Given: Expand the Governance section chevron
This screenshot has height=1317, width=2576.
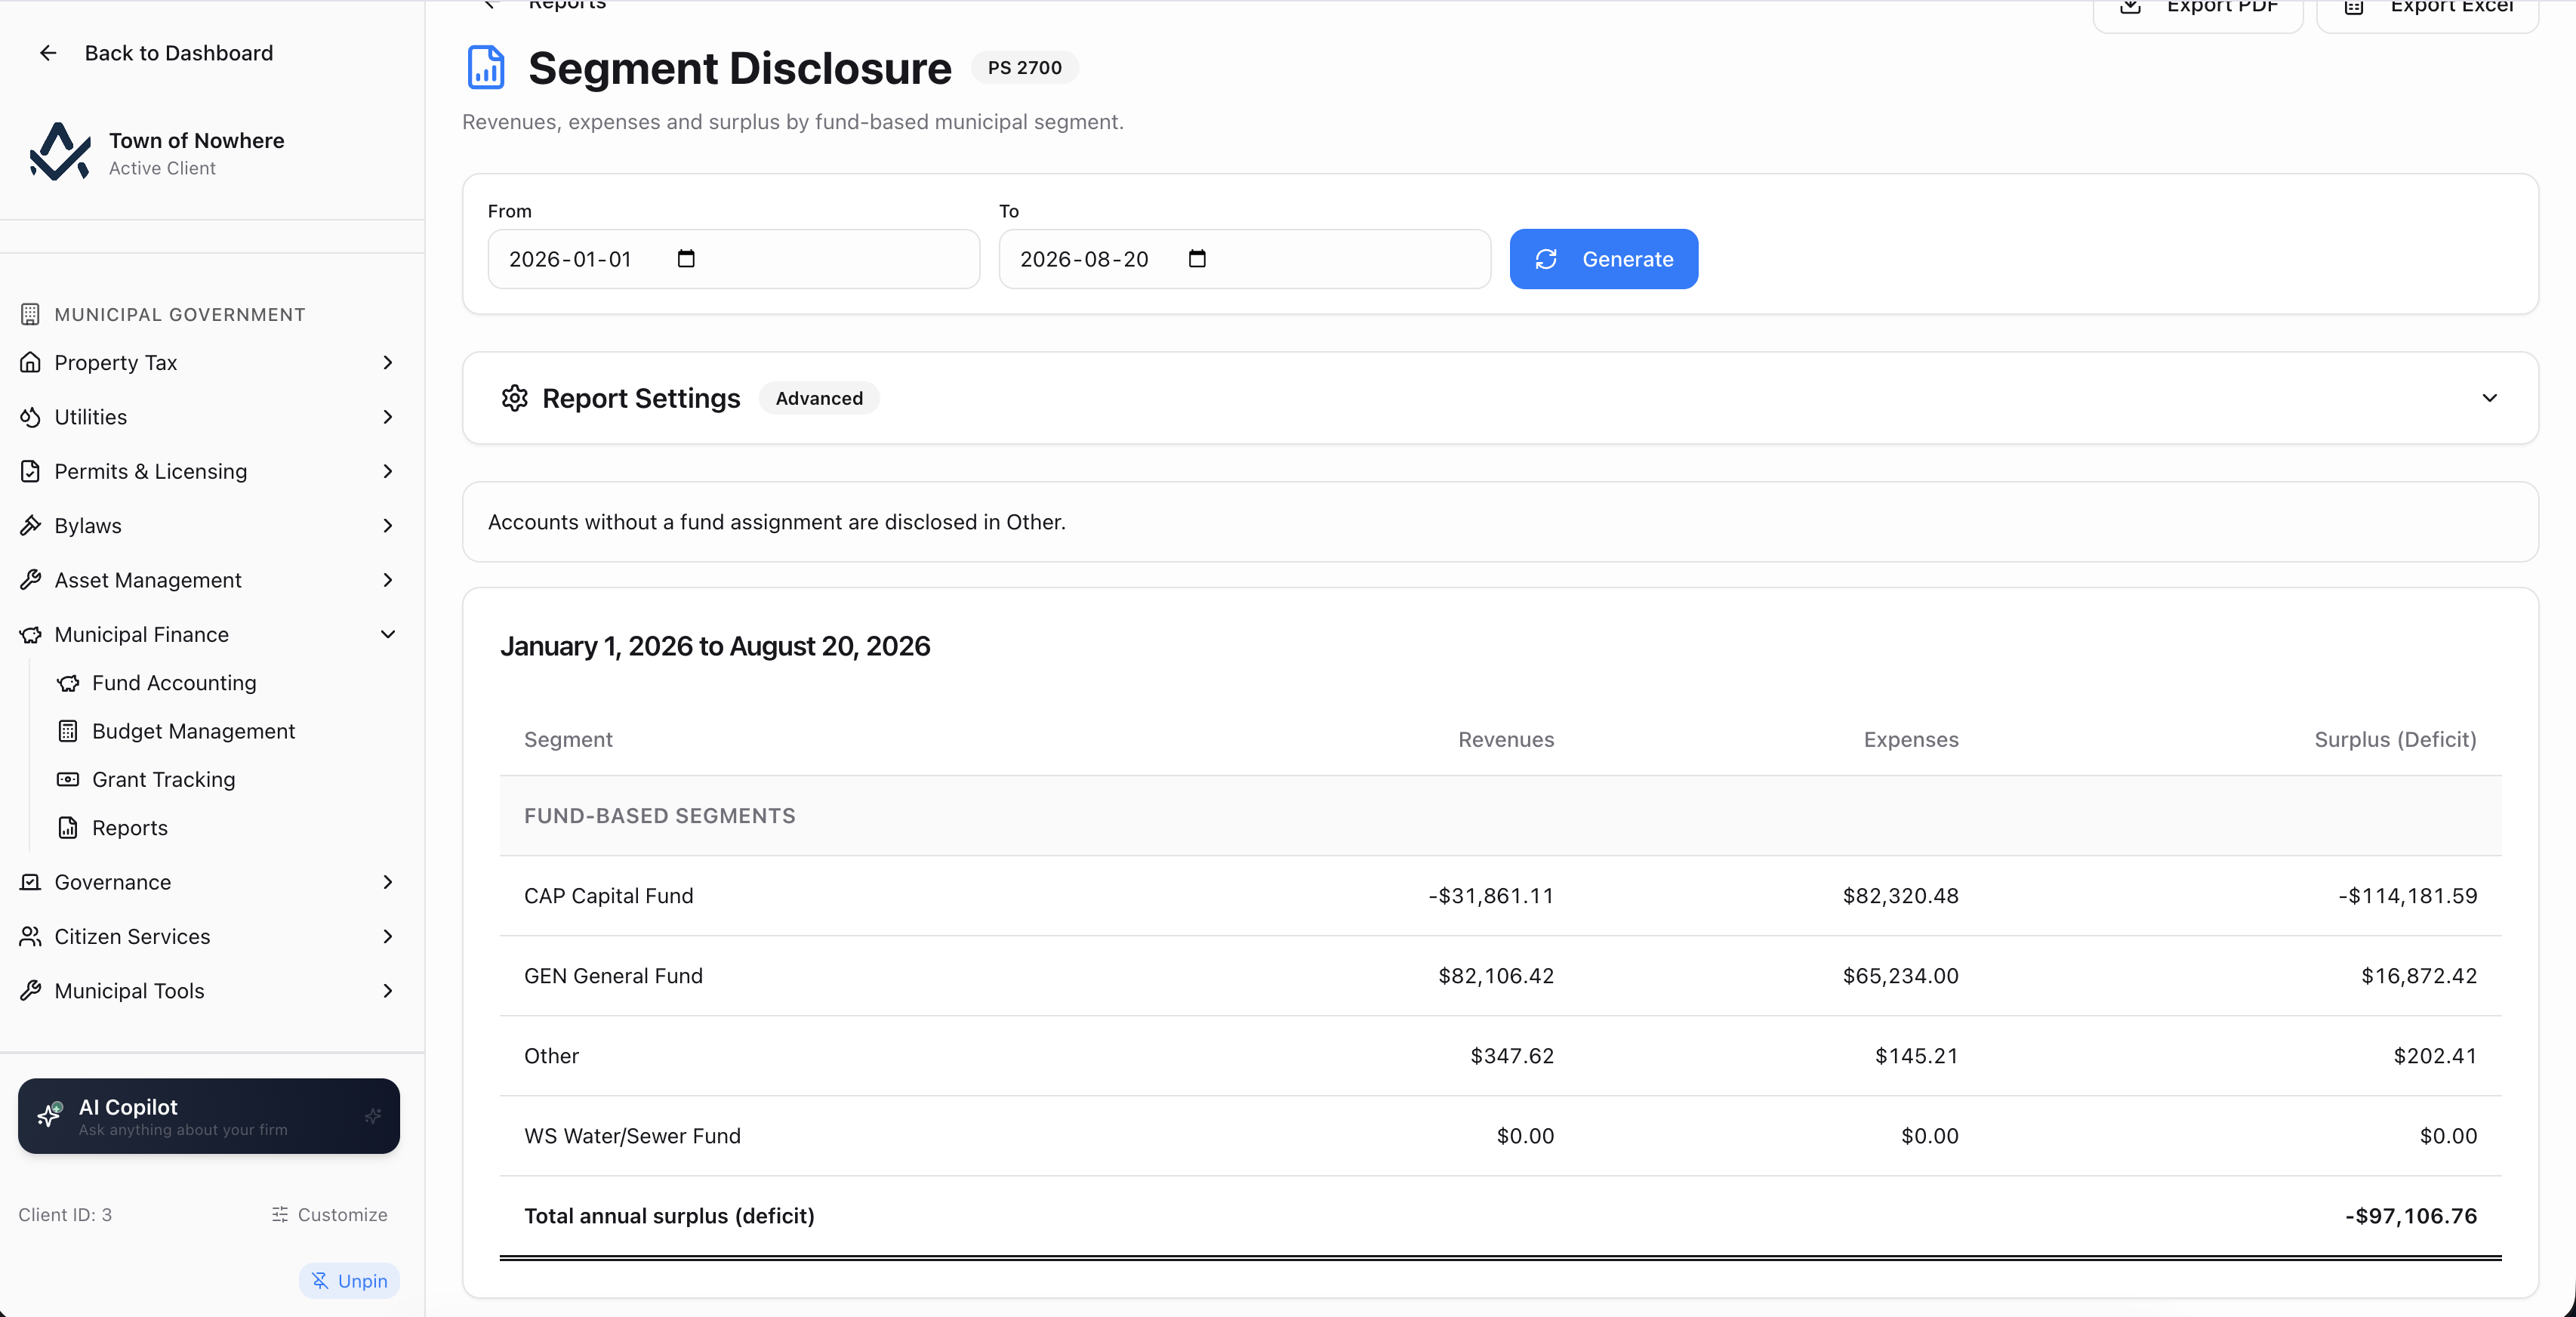Looking at the screenshot, I should [388, 882].
